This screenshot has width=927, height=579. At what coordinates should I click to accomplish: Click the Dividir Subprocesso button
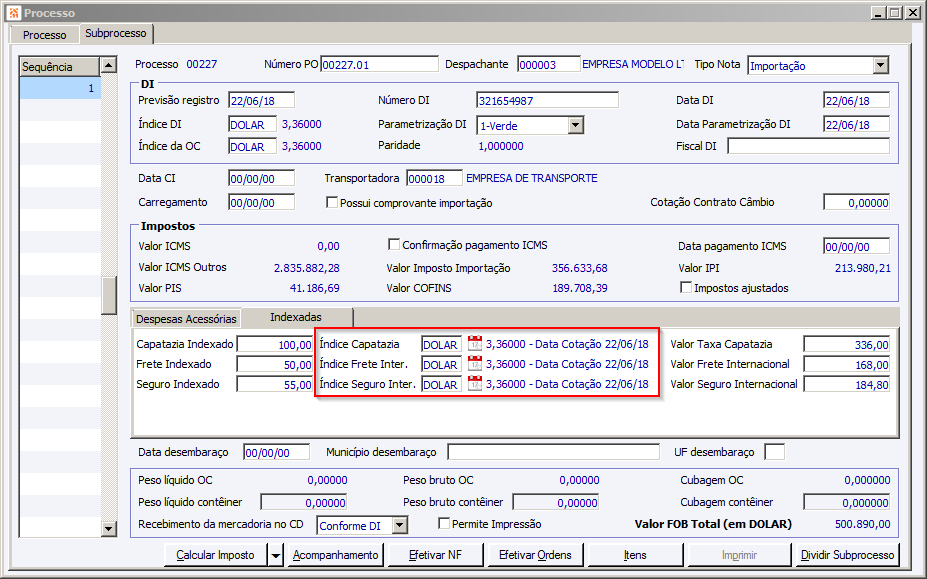pyautogui.click(x=847, y=555)
